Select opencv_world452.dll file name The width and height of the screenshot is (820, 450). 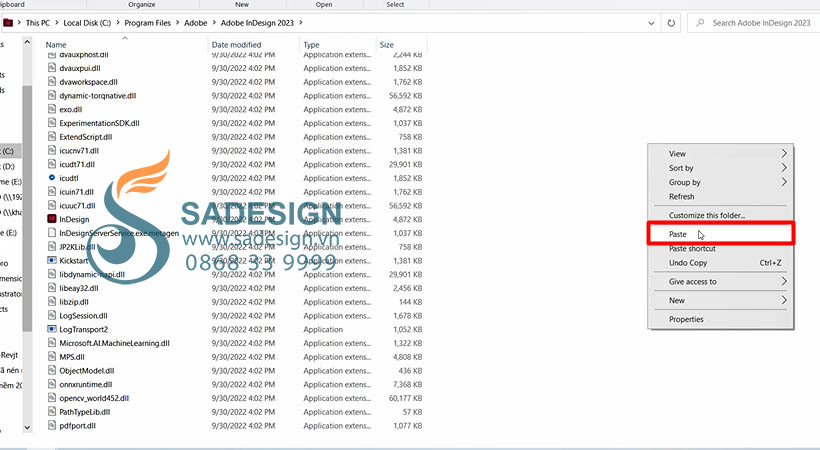(x=94, y=398)
